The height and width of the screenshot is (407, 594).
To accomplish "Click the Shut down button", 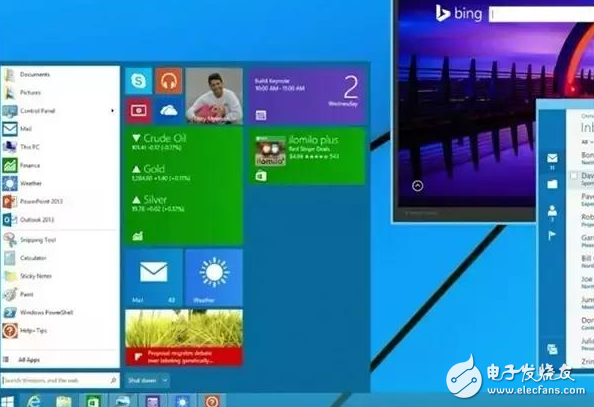I will point(142,380).
